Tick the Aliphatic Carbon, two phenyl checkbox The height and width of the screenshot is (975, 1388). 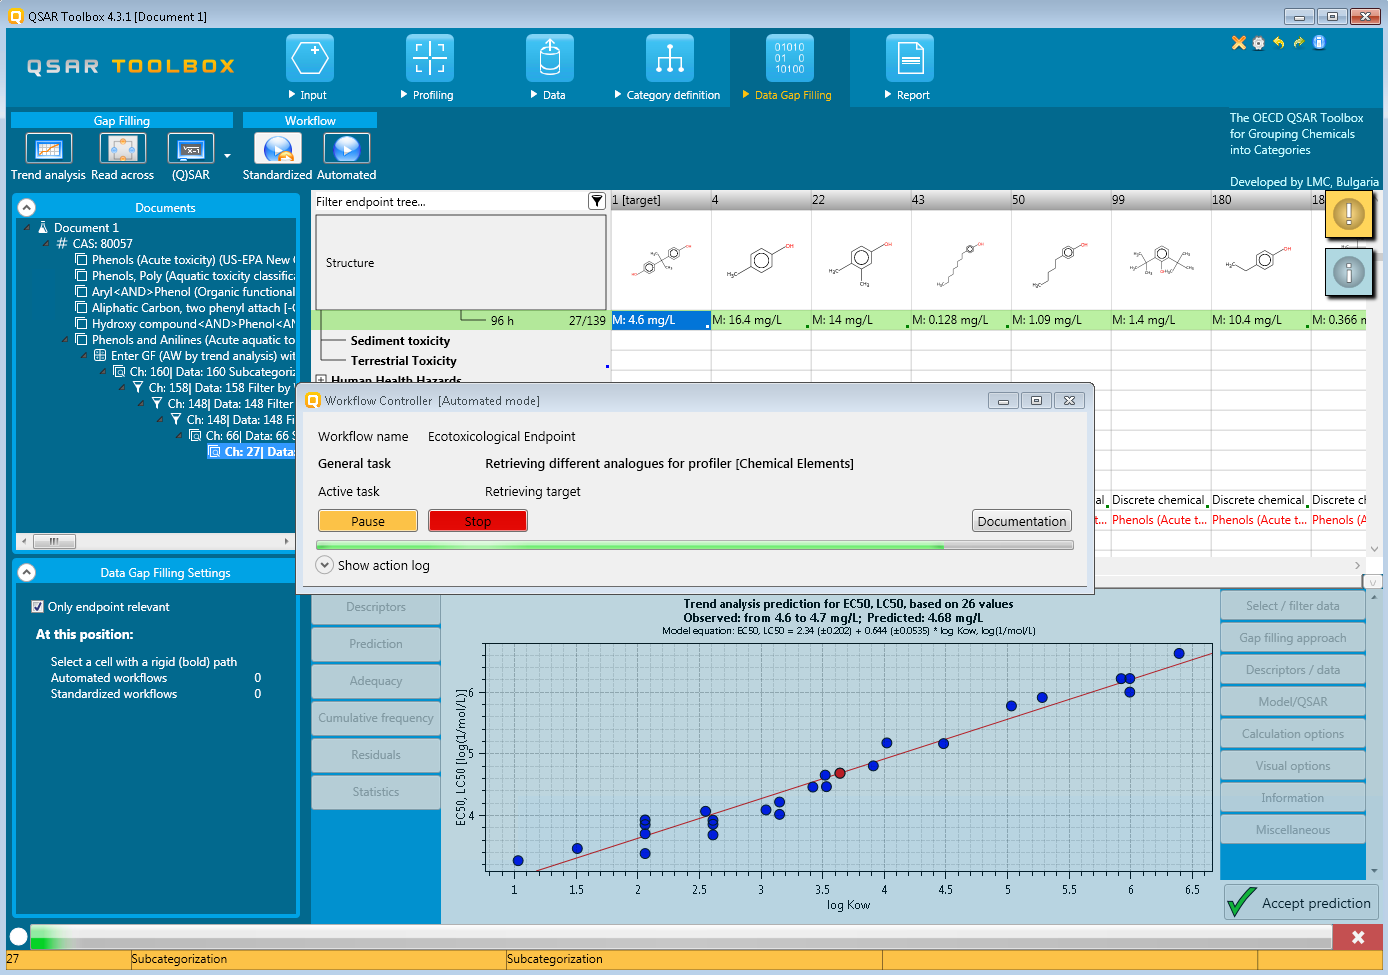[x=81, y=308]
